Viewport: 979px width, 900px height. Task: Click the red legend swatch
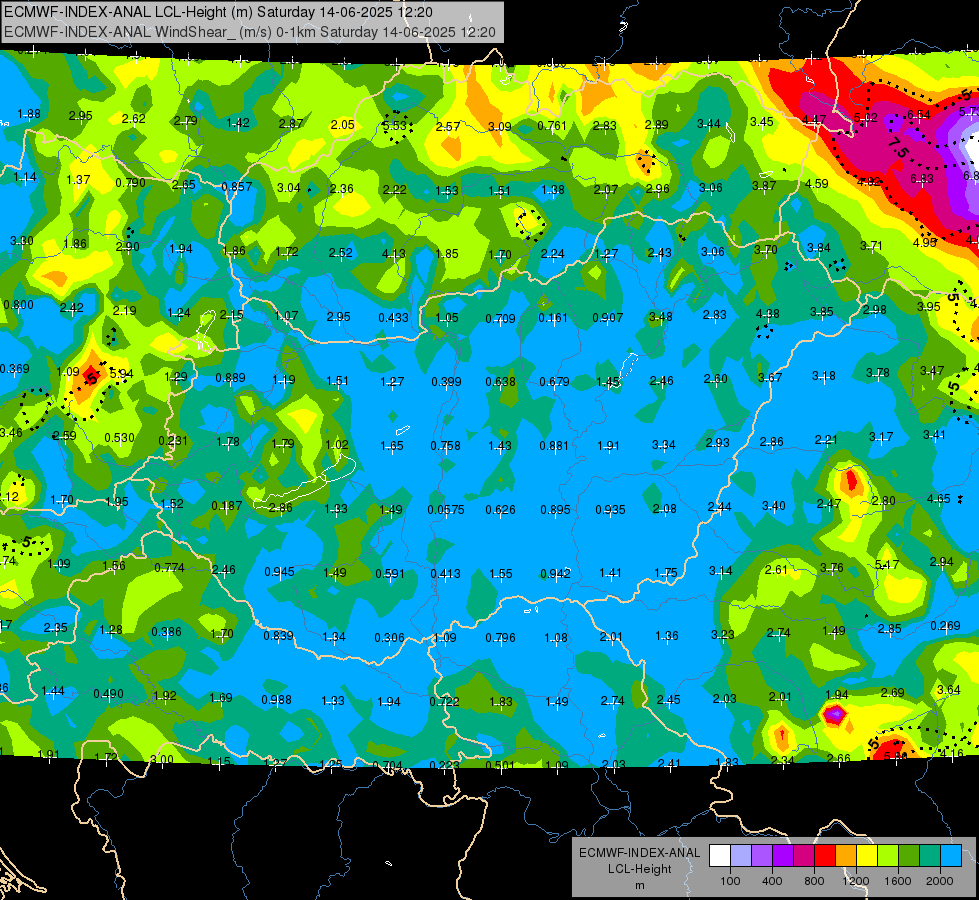tap(825, 856)
